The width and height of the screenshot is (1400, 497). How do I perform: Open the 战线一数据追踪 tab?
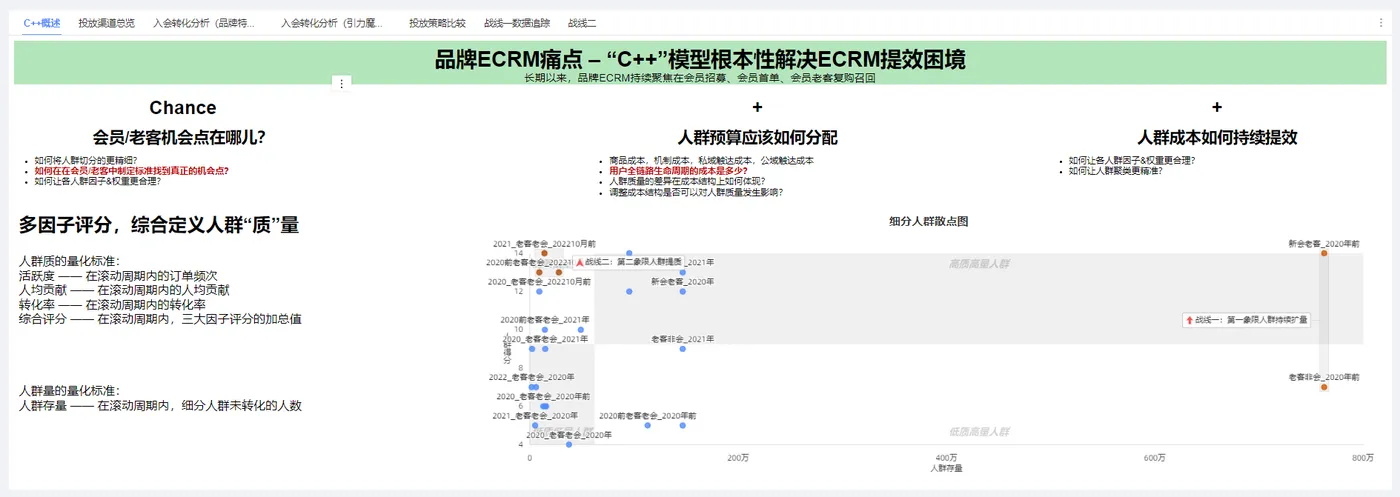tap(517, 22)
